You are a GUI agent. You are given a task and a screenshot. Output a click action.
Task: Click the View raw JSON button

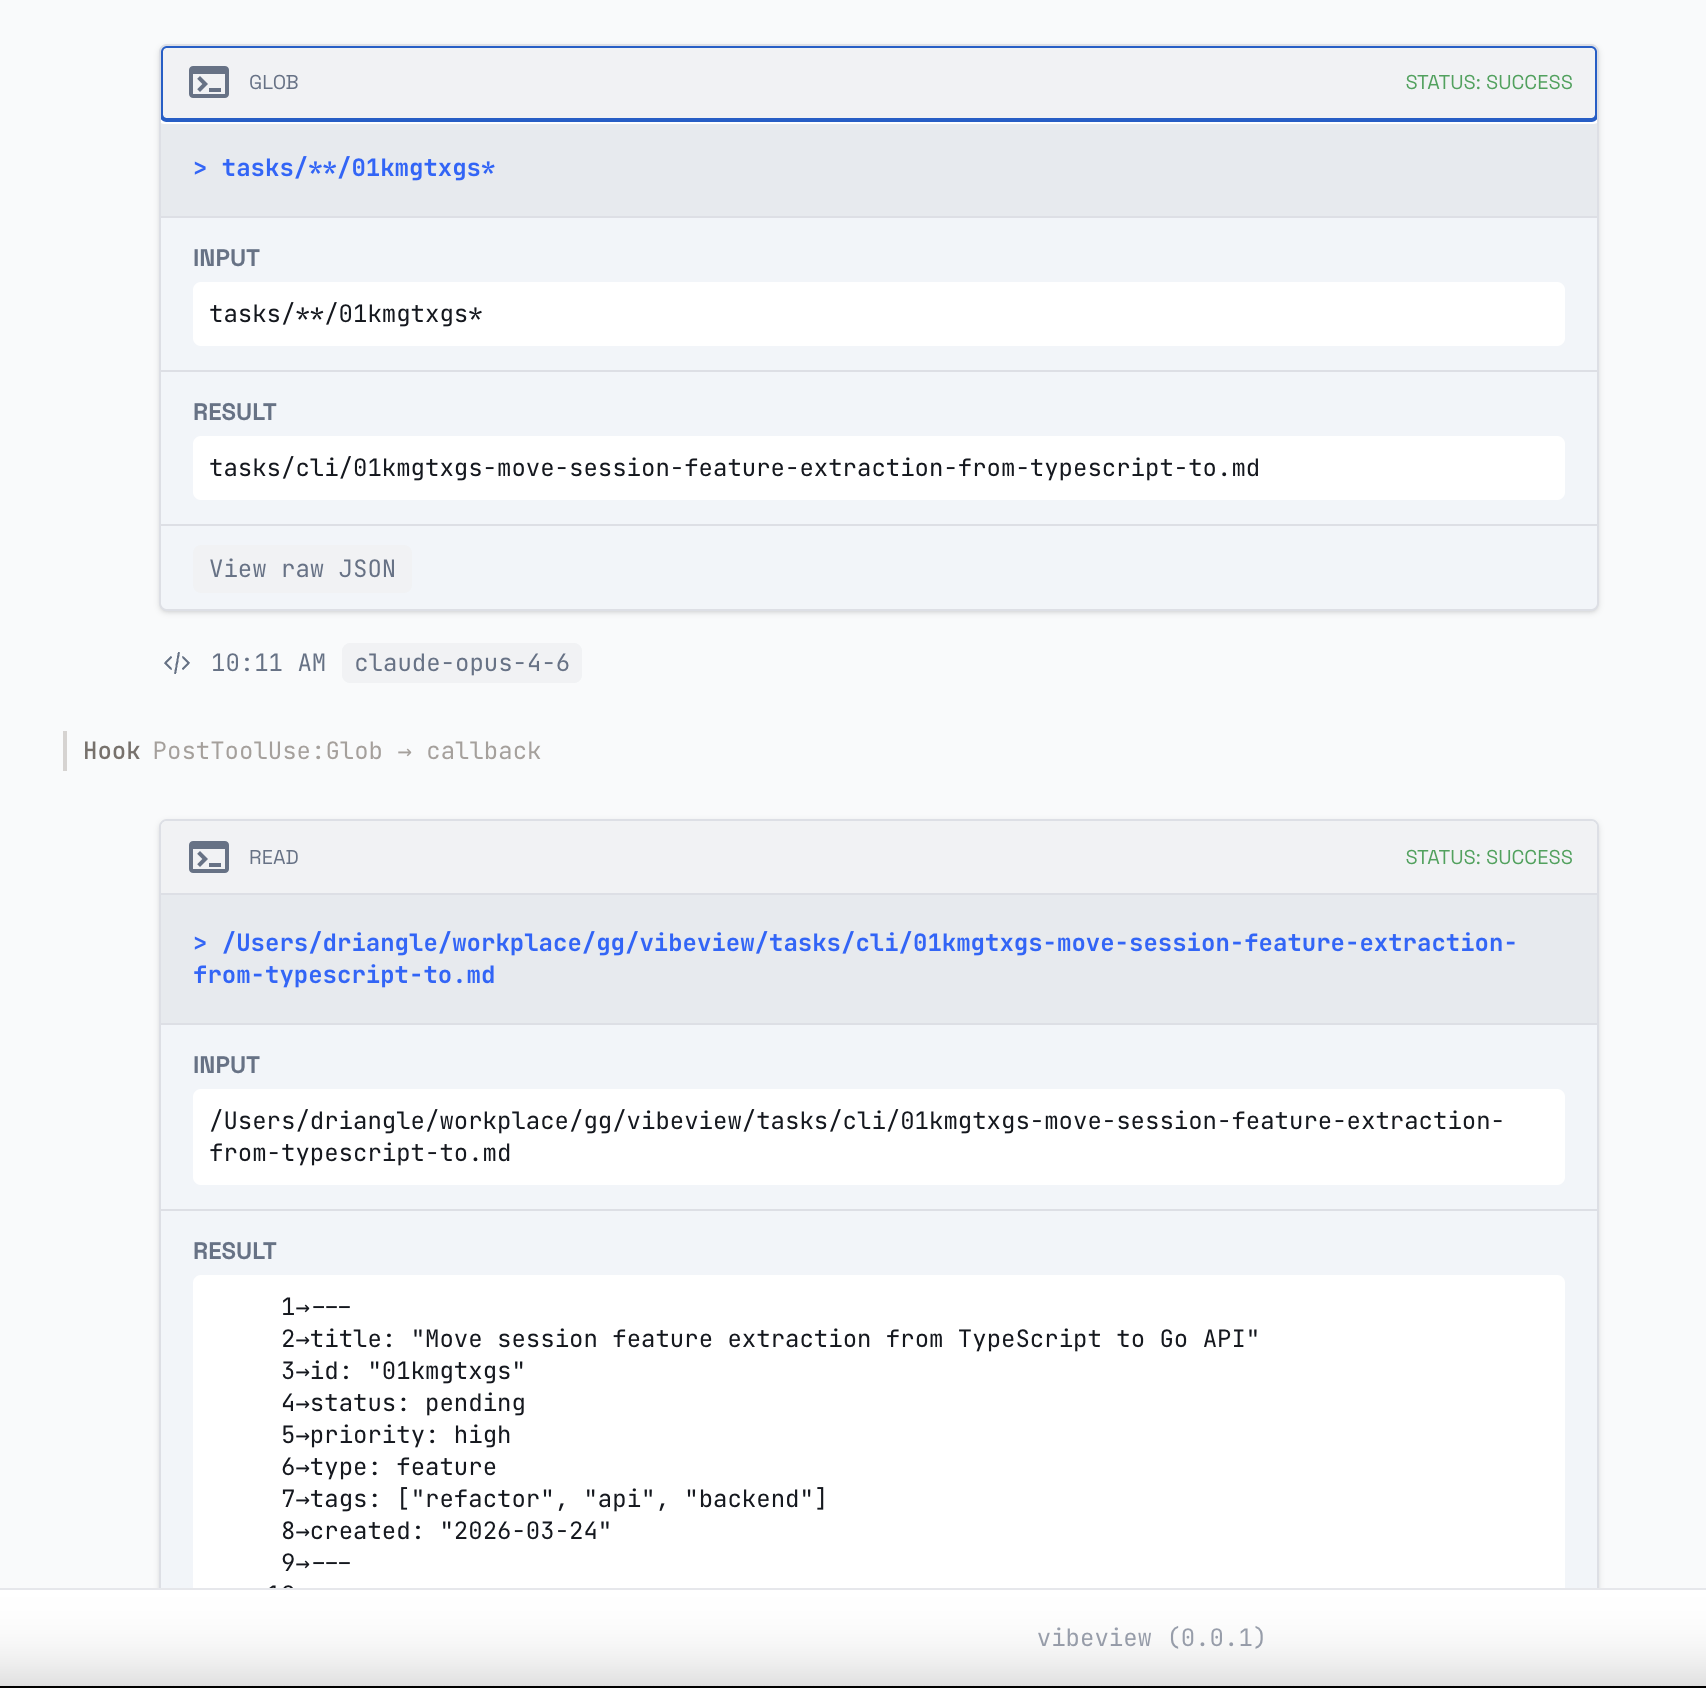302,568
